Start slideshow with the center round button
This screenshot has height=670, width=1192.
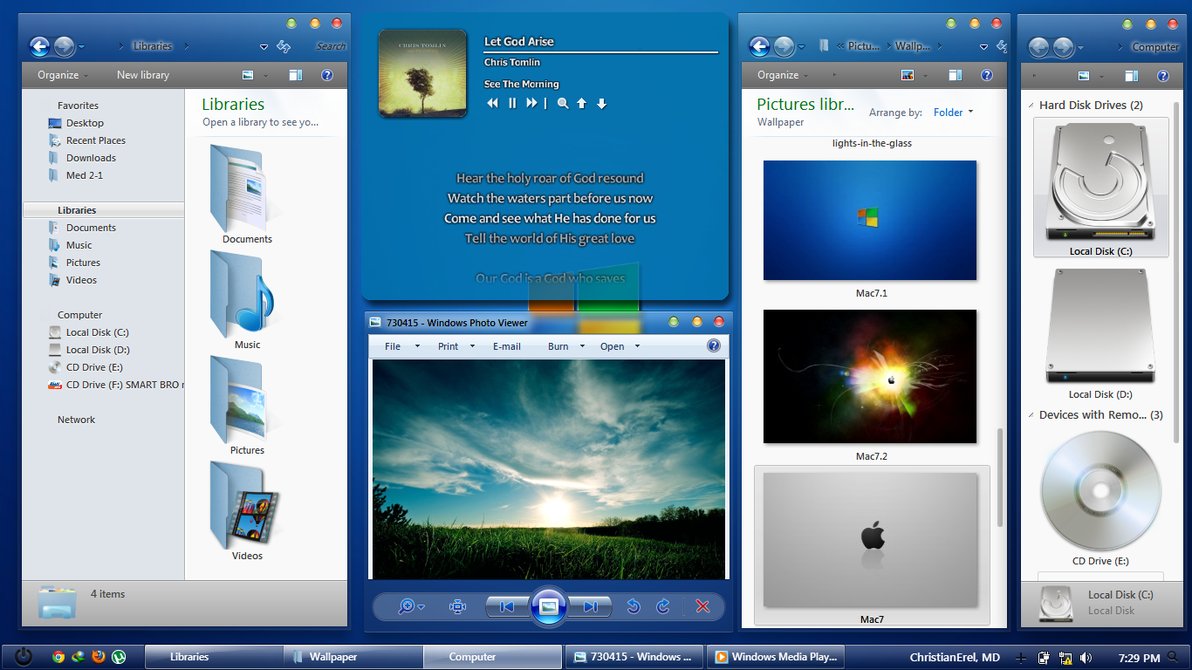549,606
